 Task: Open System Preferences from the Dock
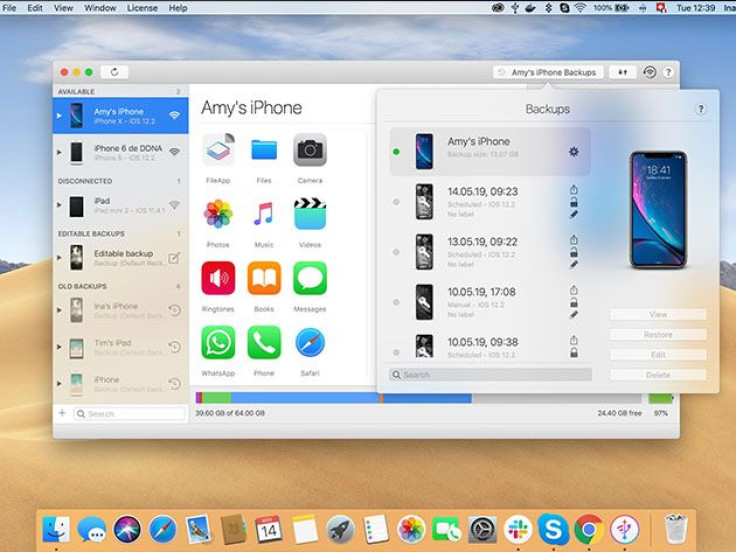tap(483, 529)
